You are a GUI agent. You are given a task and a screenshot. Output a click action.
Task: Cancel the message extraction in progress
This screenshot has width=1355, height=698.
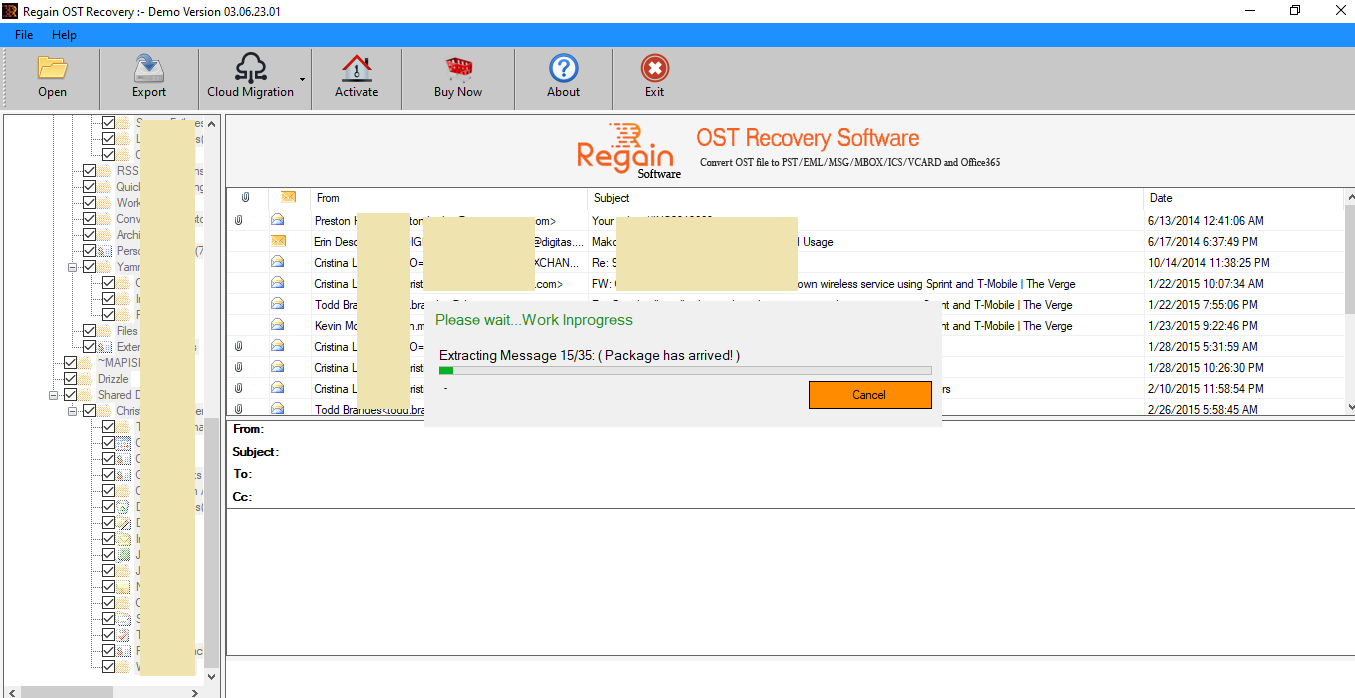pos(869,394)
